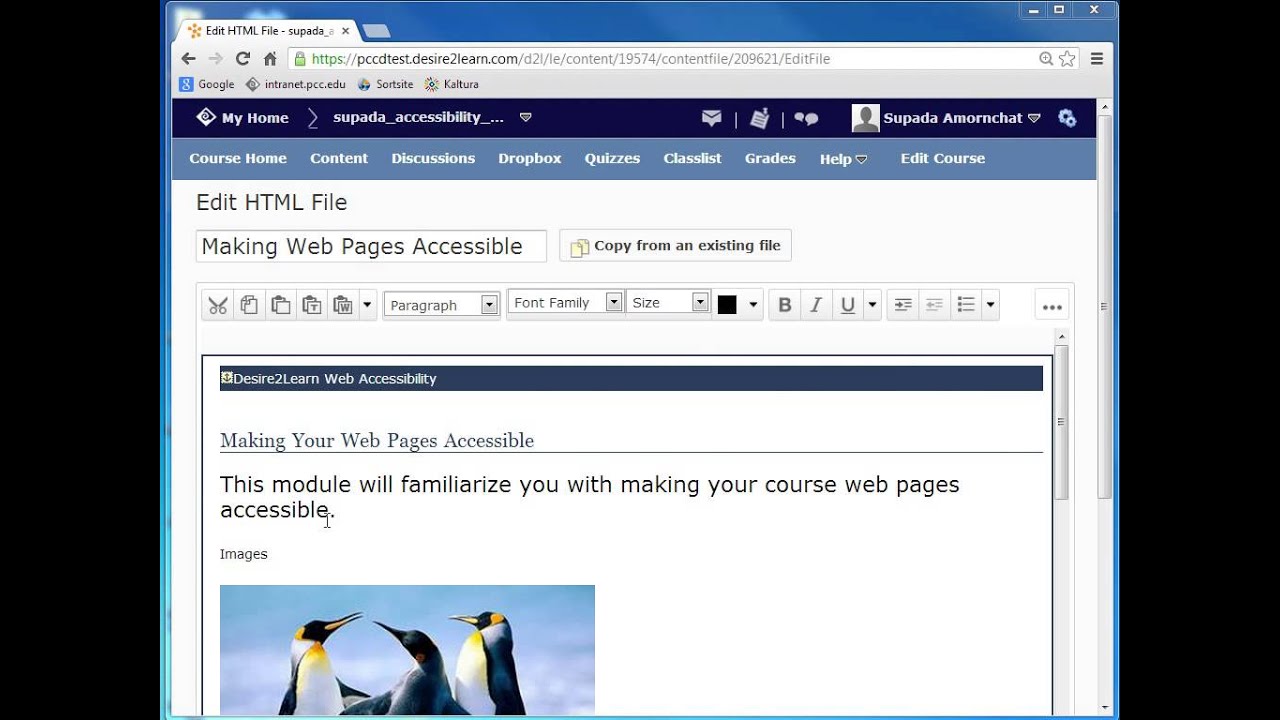This screenshot has height=720, width=1280.
Task: Open the paste options dropdown arrow
Action: (367, 305)
